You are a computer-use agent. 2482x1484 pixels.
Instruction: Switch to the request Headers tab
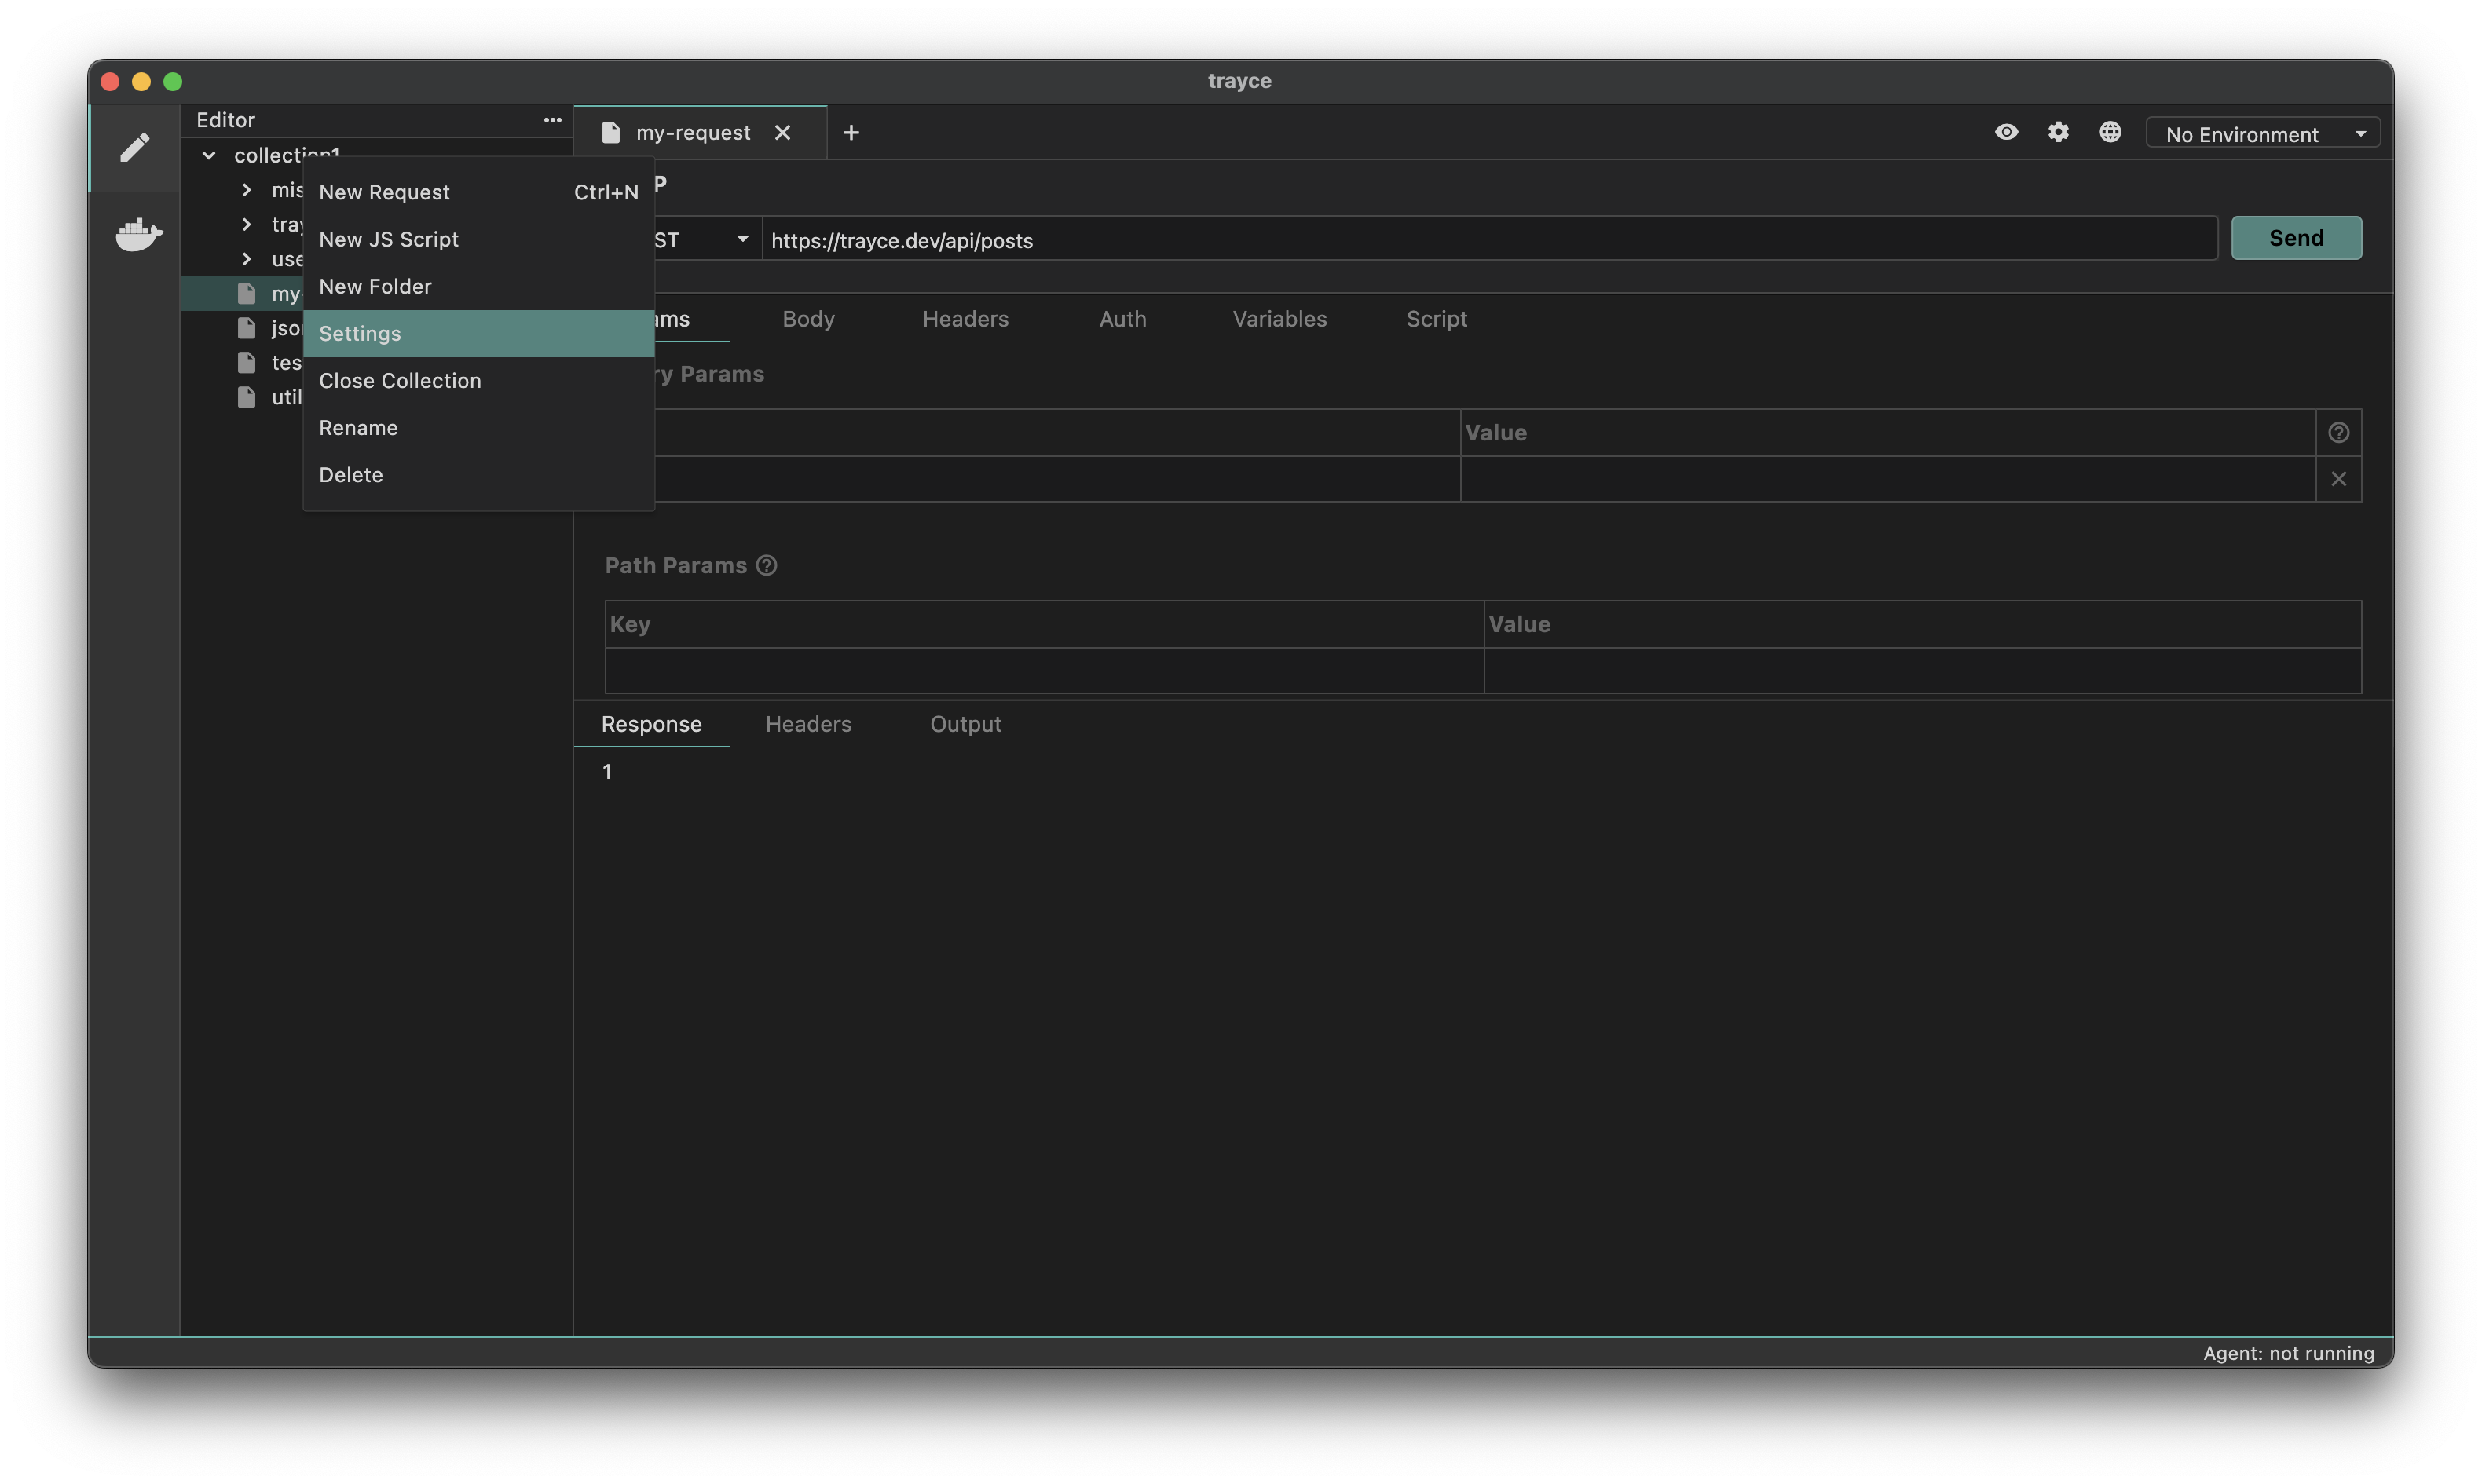[965, 319]
